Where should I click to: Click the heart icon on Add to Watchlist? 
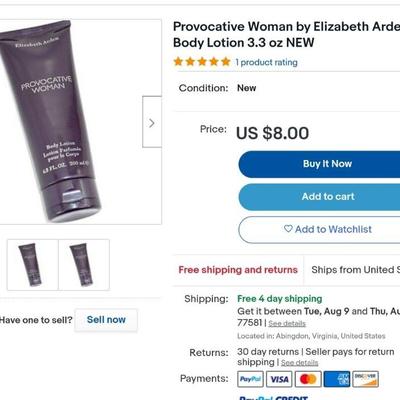click(288, 229)
